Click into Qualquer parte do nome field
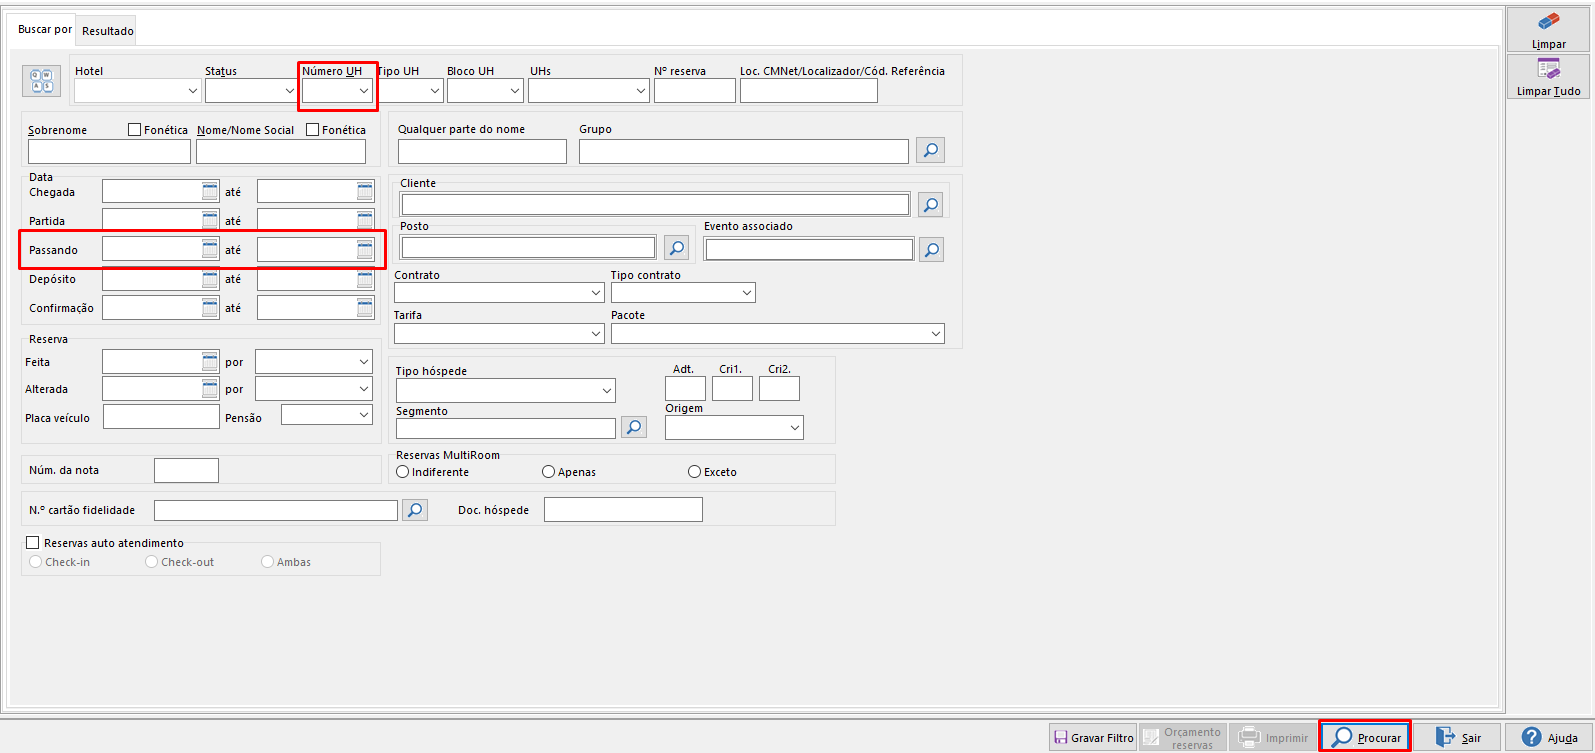Viewport: 1595px width, 753px height. (482, 151)
